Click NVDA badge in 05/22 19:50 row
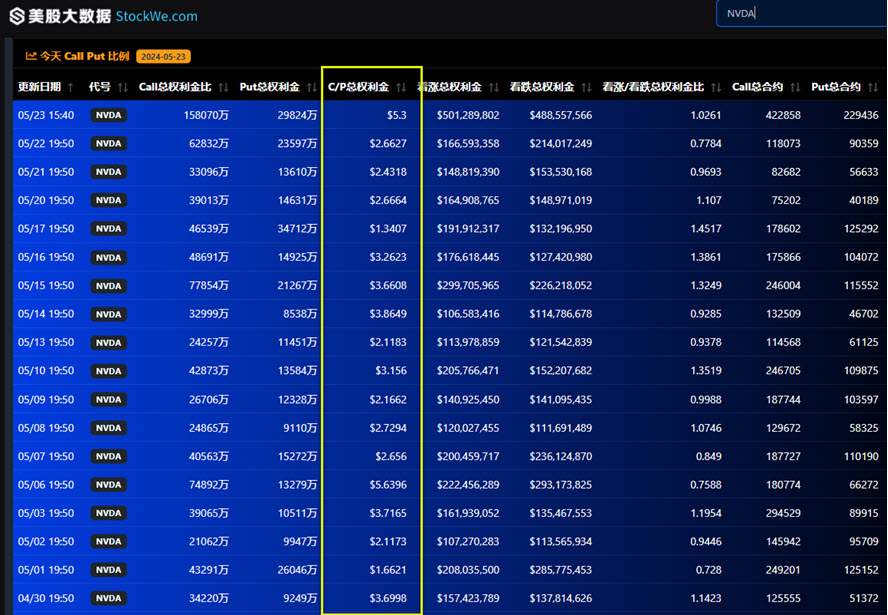888x615 pixels. pyautogui.click(x=109, y=144)
